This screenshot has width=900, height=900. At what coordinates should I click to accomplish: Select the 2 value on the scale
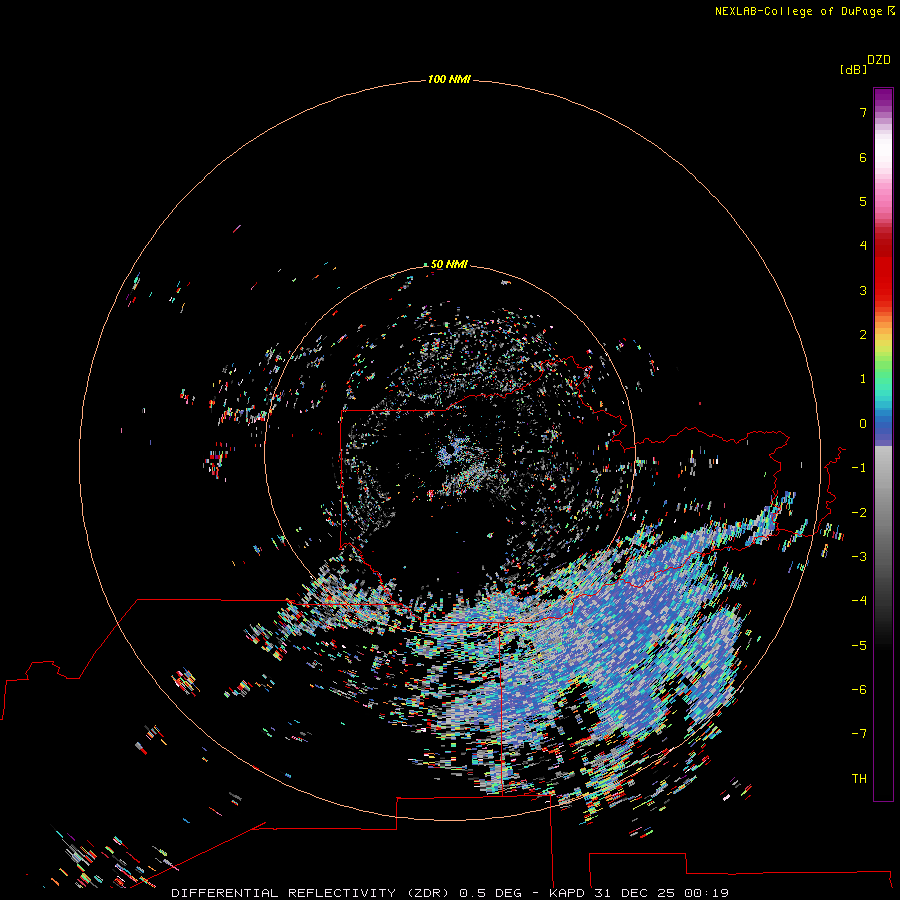[x=863, y=335]
